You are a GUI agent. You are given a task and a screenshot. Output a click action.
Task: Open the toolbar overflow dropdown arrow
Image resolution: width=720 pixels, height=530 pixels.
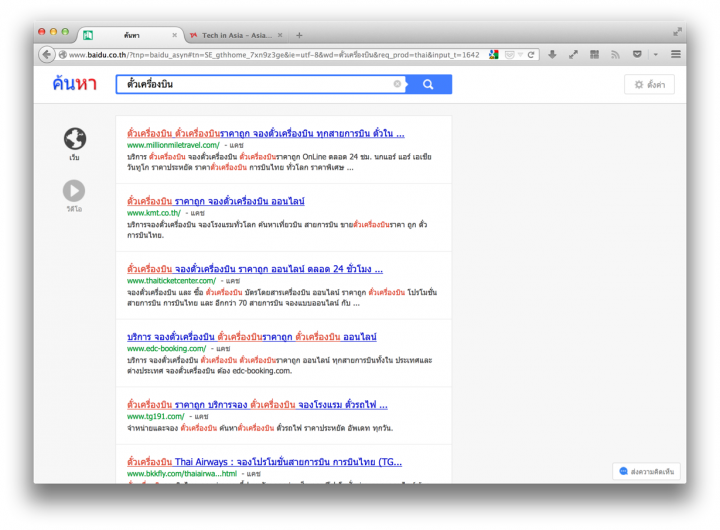coord(656,55)
